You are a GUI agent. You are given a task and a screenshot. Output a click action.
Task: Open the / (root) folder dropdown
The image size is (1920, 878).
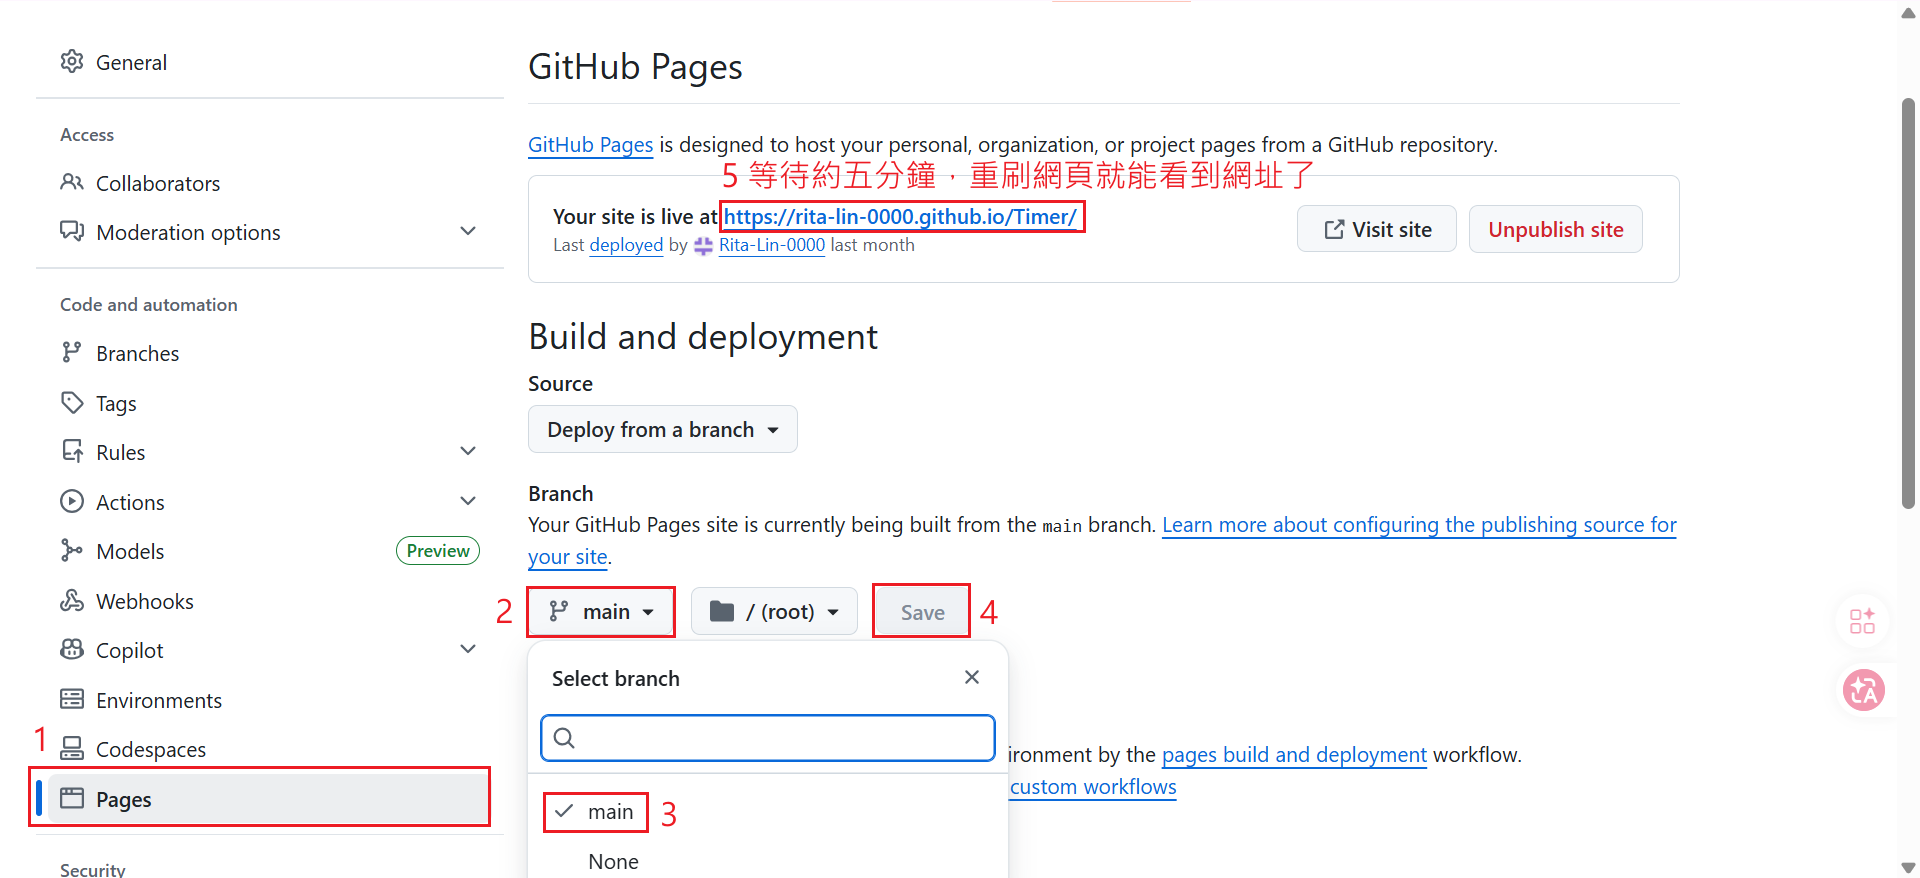pyautogui.click(x=774, y=612)
